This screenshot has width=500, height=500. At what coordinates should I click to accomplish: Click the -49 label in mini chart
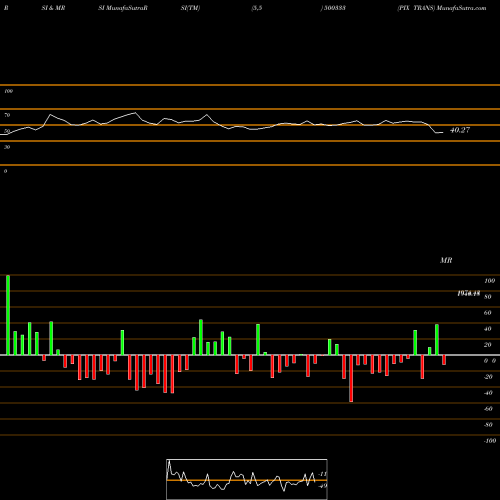323,486
